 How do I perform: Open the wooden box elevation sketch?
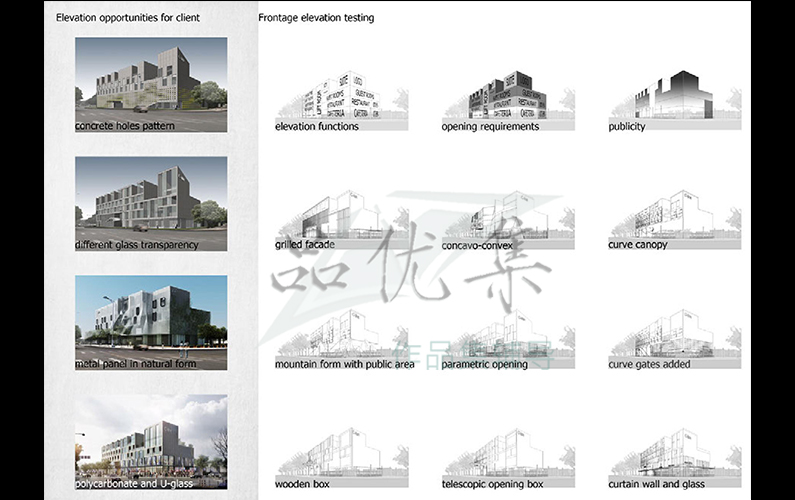click(x=341, y=450)
